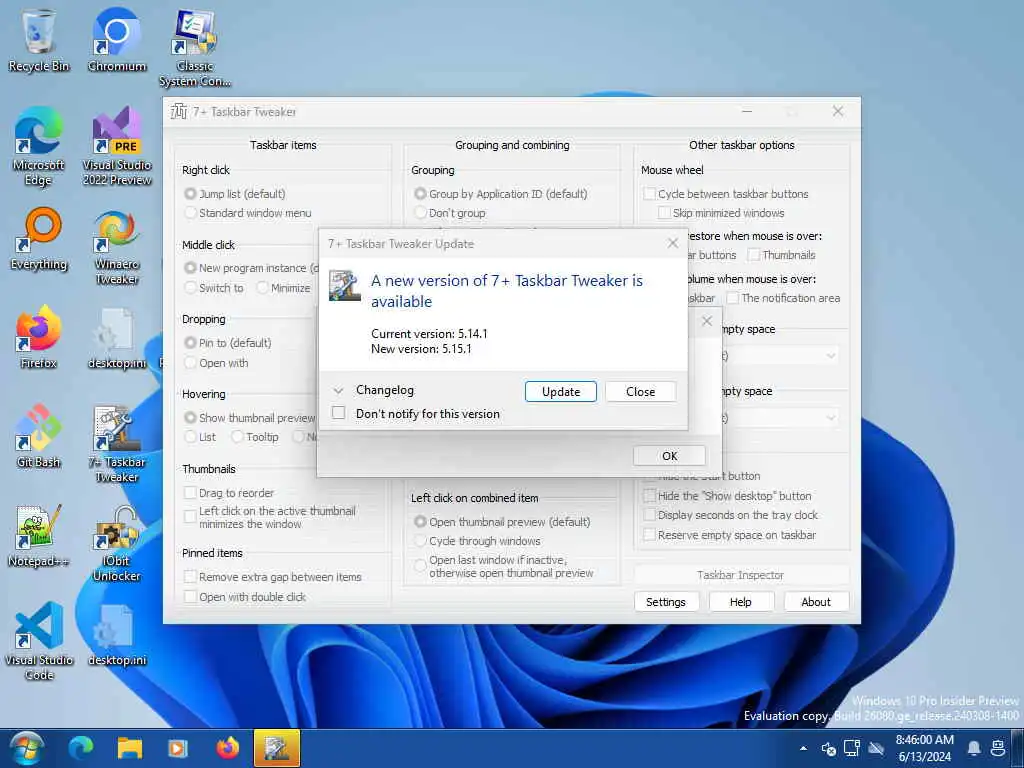Open the About dialog
This screenshot has height=768, width=1024.
816,601
